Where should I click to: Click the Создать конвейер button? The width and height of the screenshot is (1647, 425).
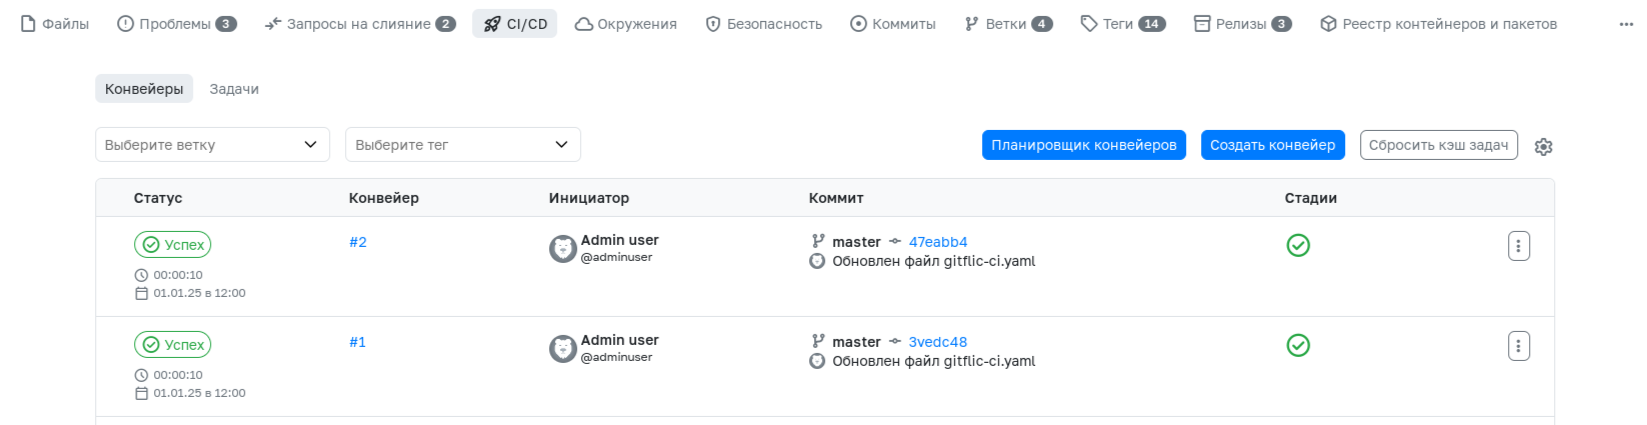(x=1272, y=145)
